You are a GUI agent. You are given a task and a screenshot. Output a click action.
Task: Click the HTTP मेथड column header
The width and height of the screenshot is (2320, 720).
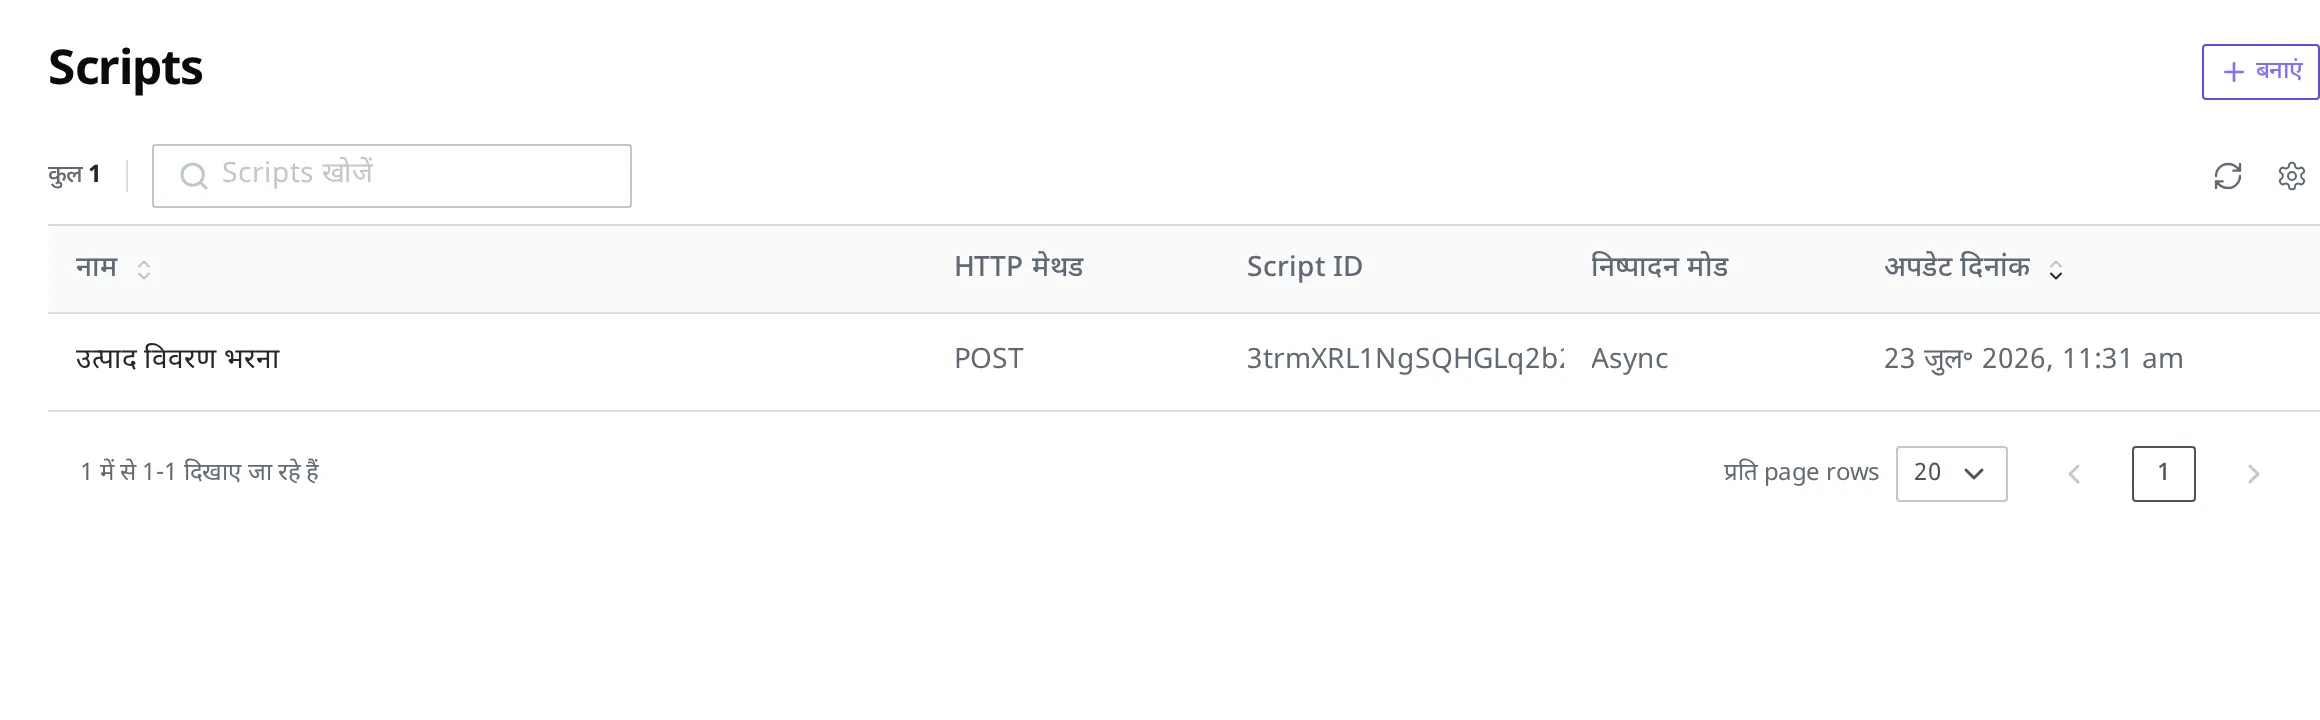click(1018, 267)
